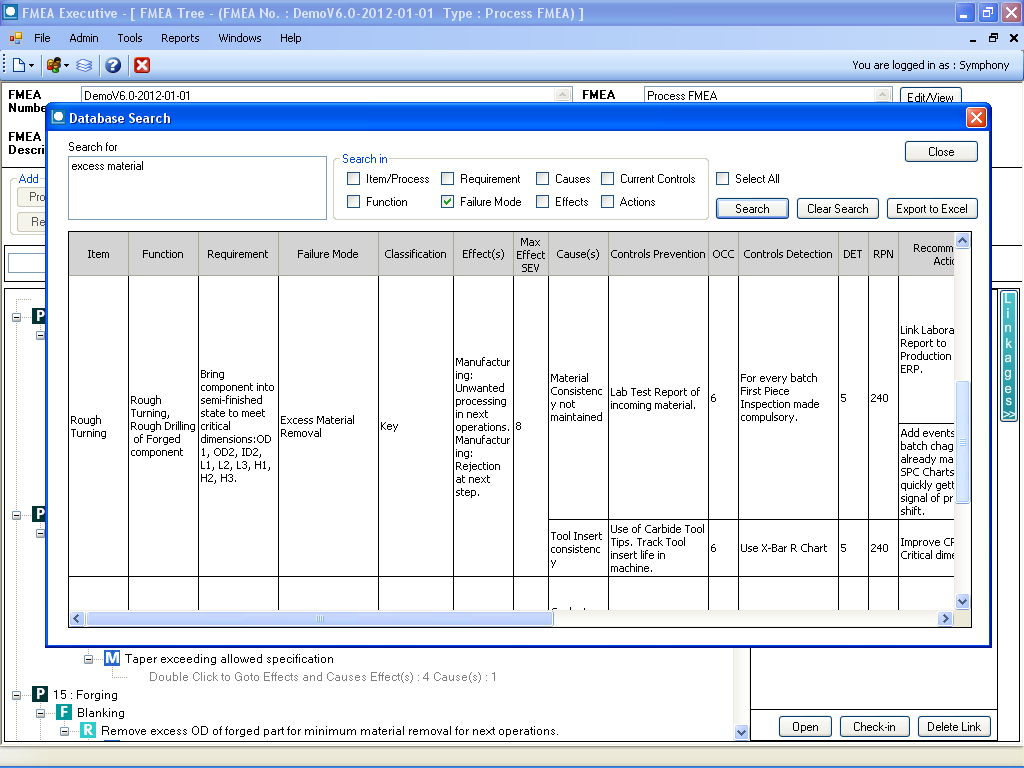The image size is (1024, 768).
Task: Click the Search button
Action: [x=752, y=208]
